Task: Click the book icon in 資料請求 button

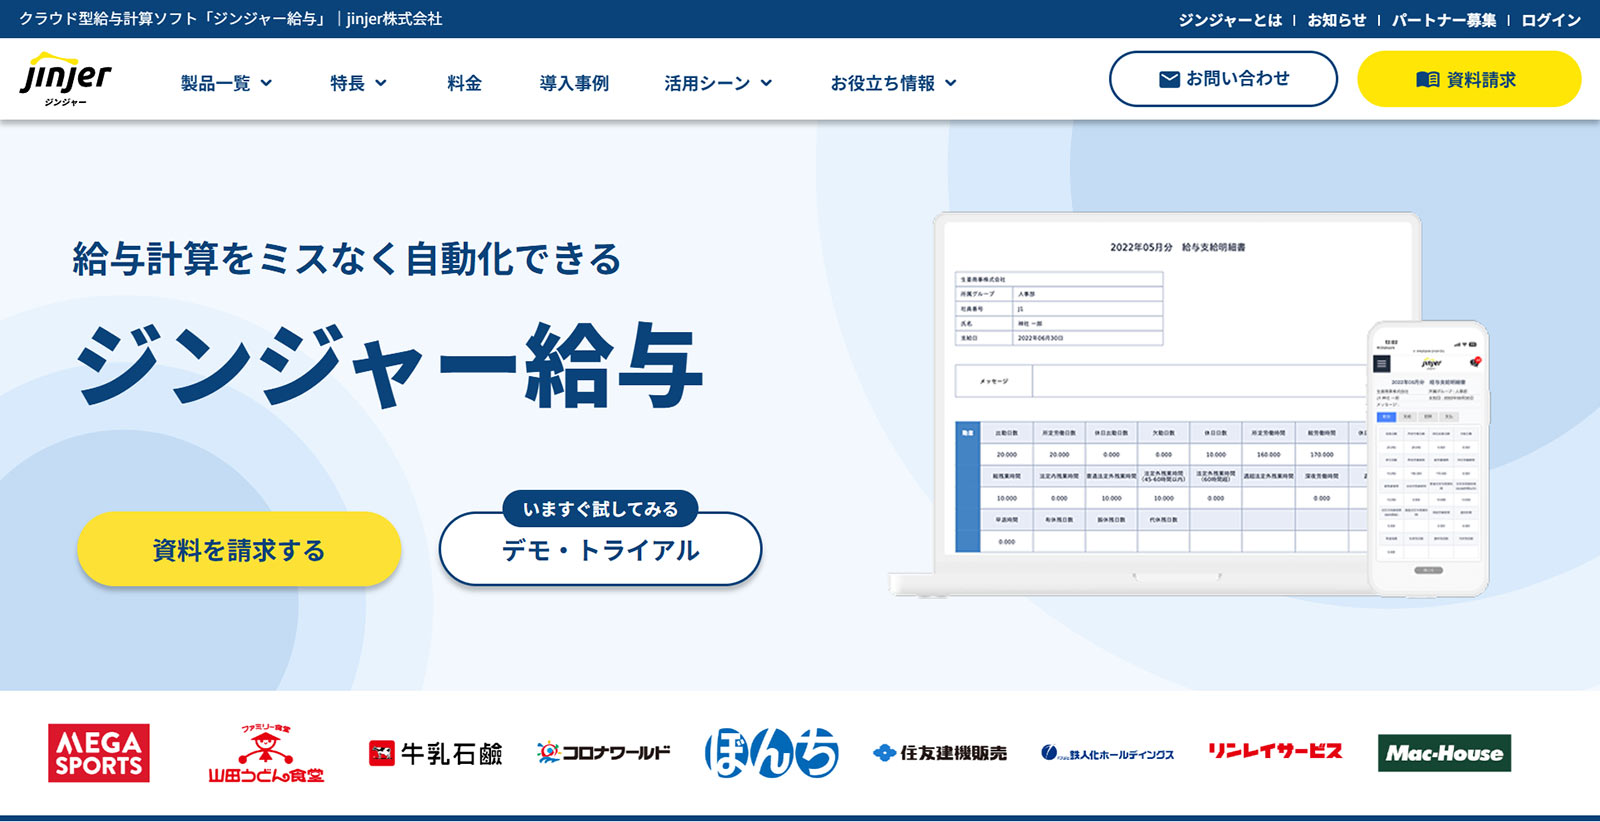Action: (x=1427, y=80)
